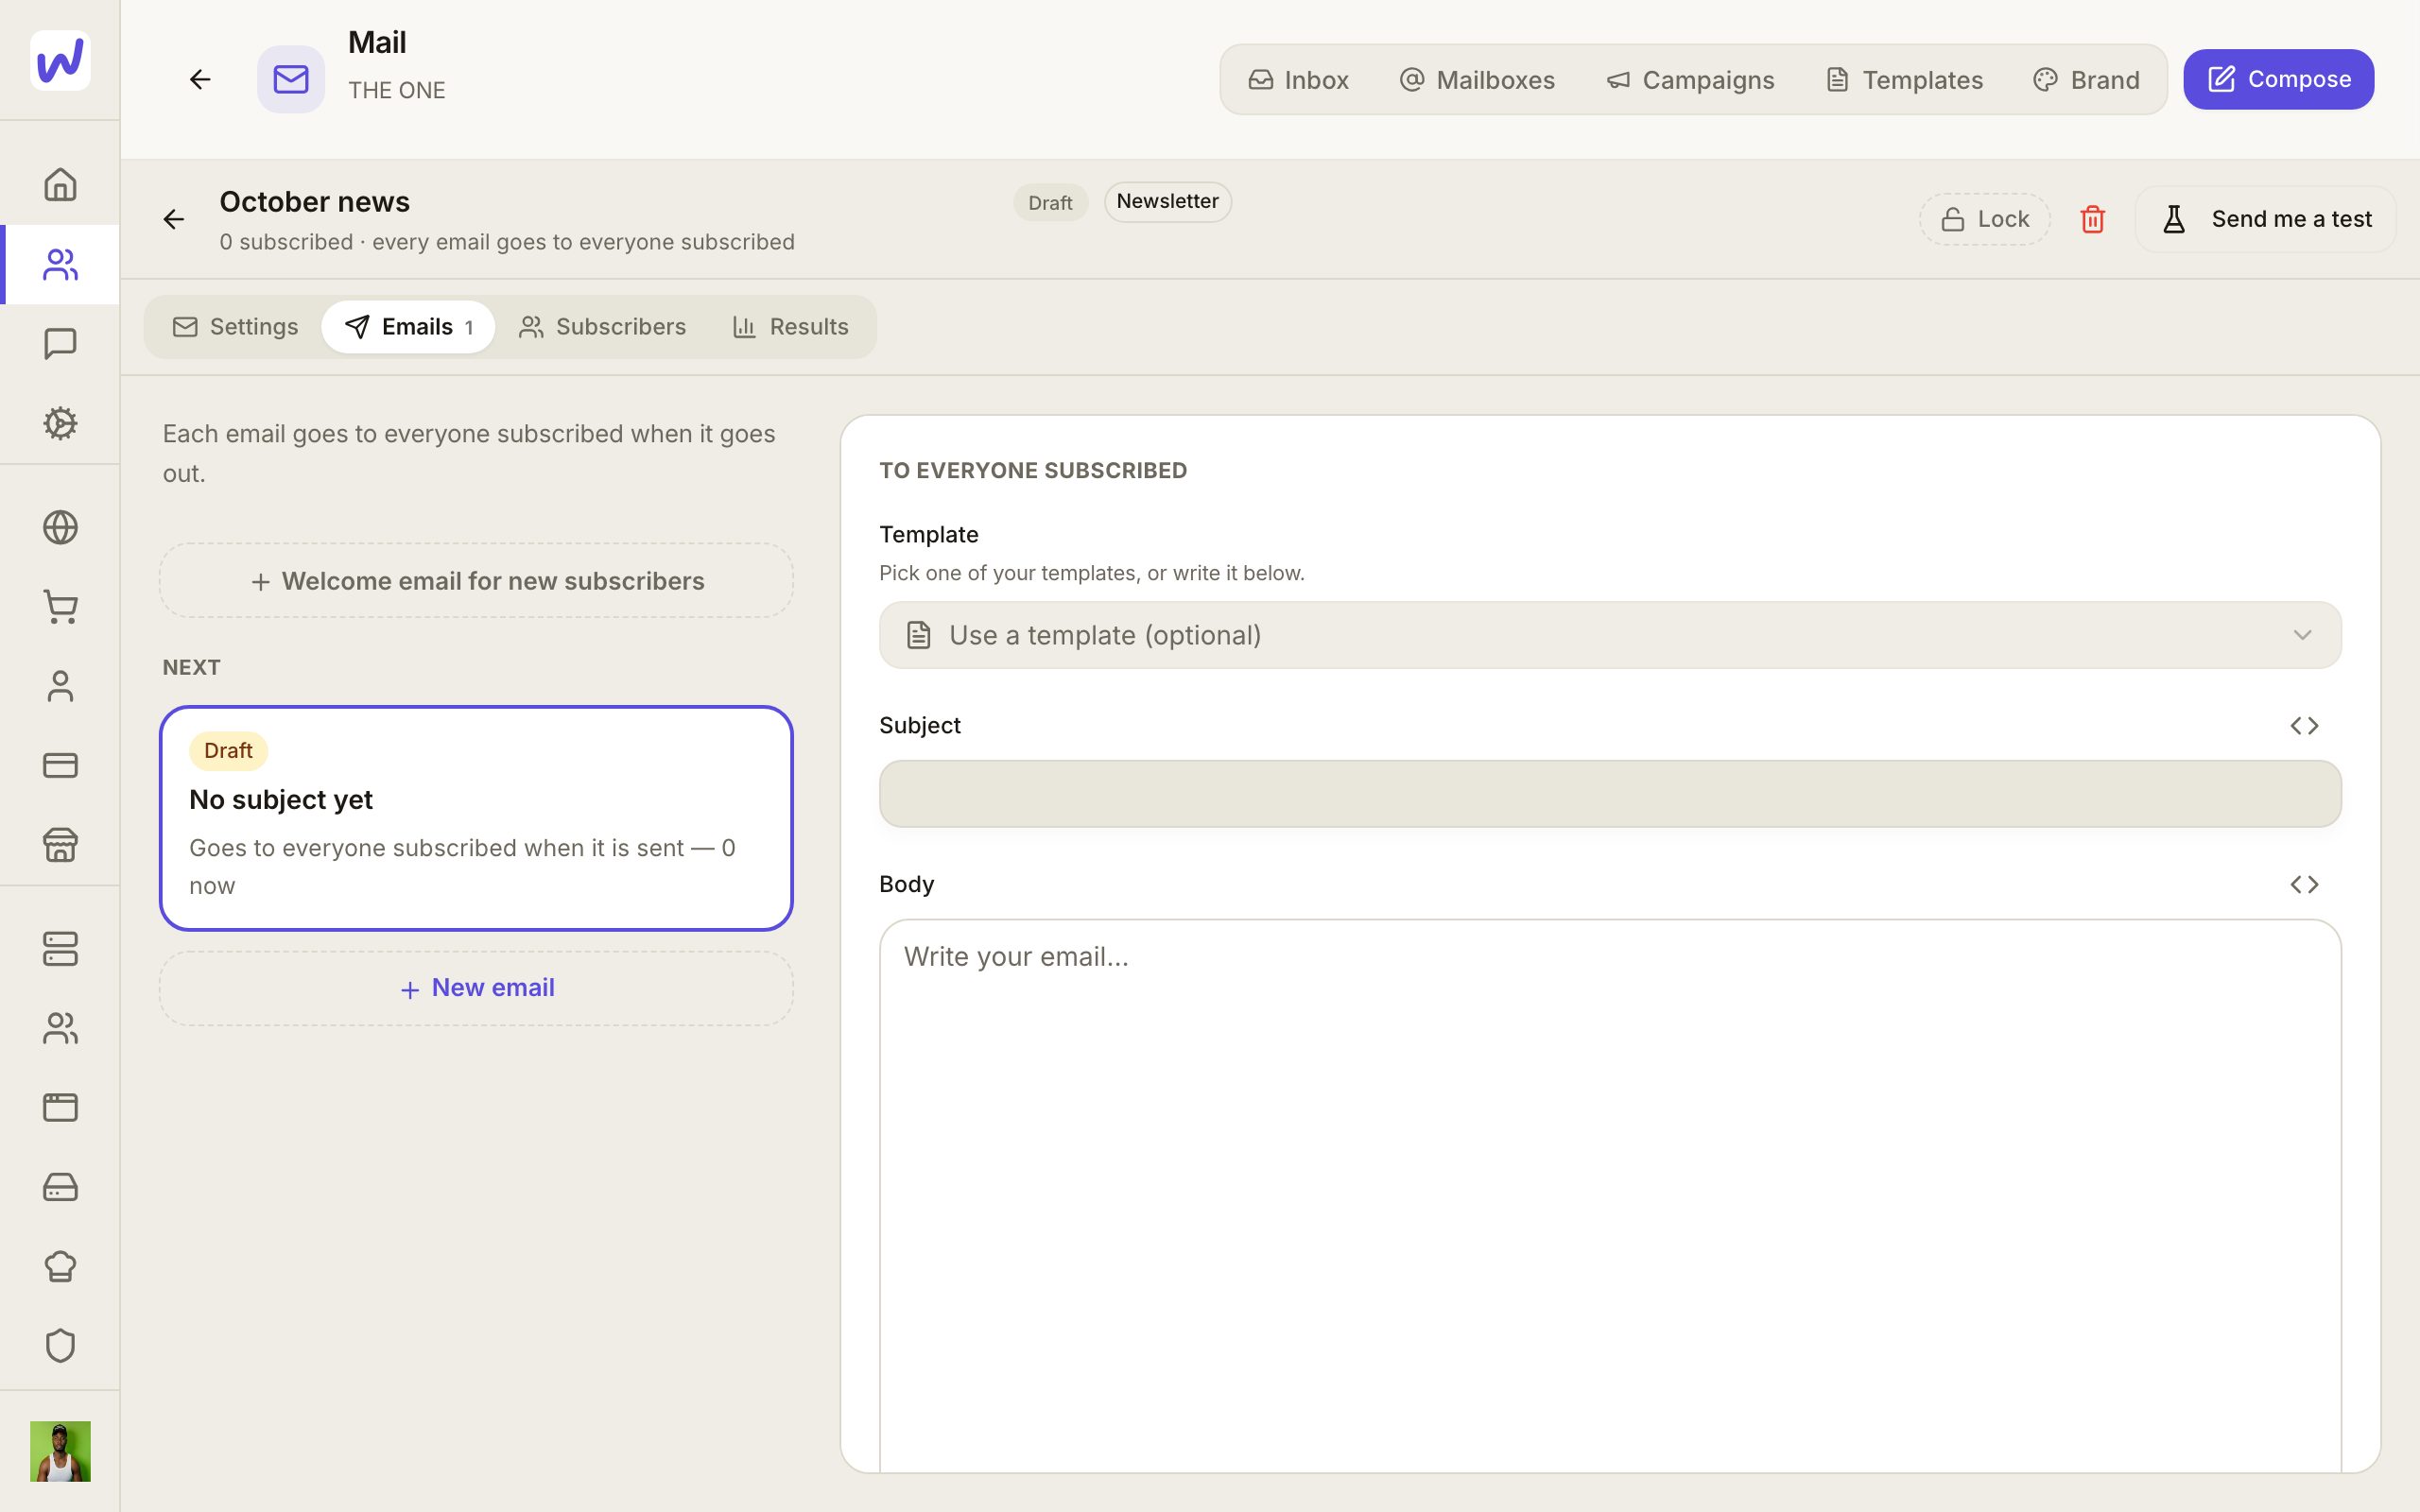2420x1512 pixels.
Task: Open the credit card icon in sidebar
Action: pos(60,765)
